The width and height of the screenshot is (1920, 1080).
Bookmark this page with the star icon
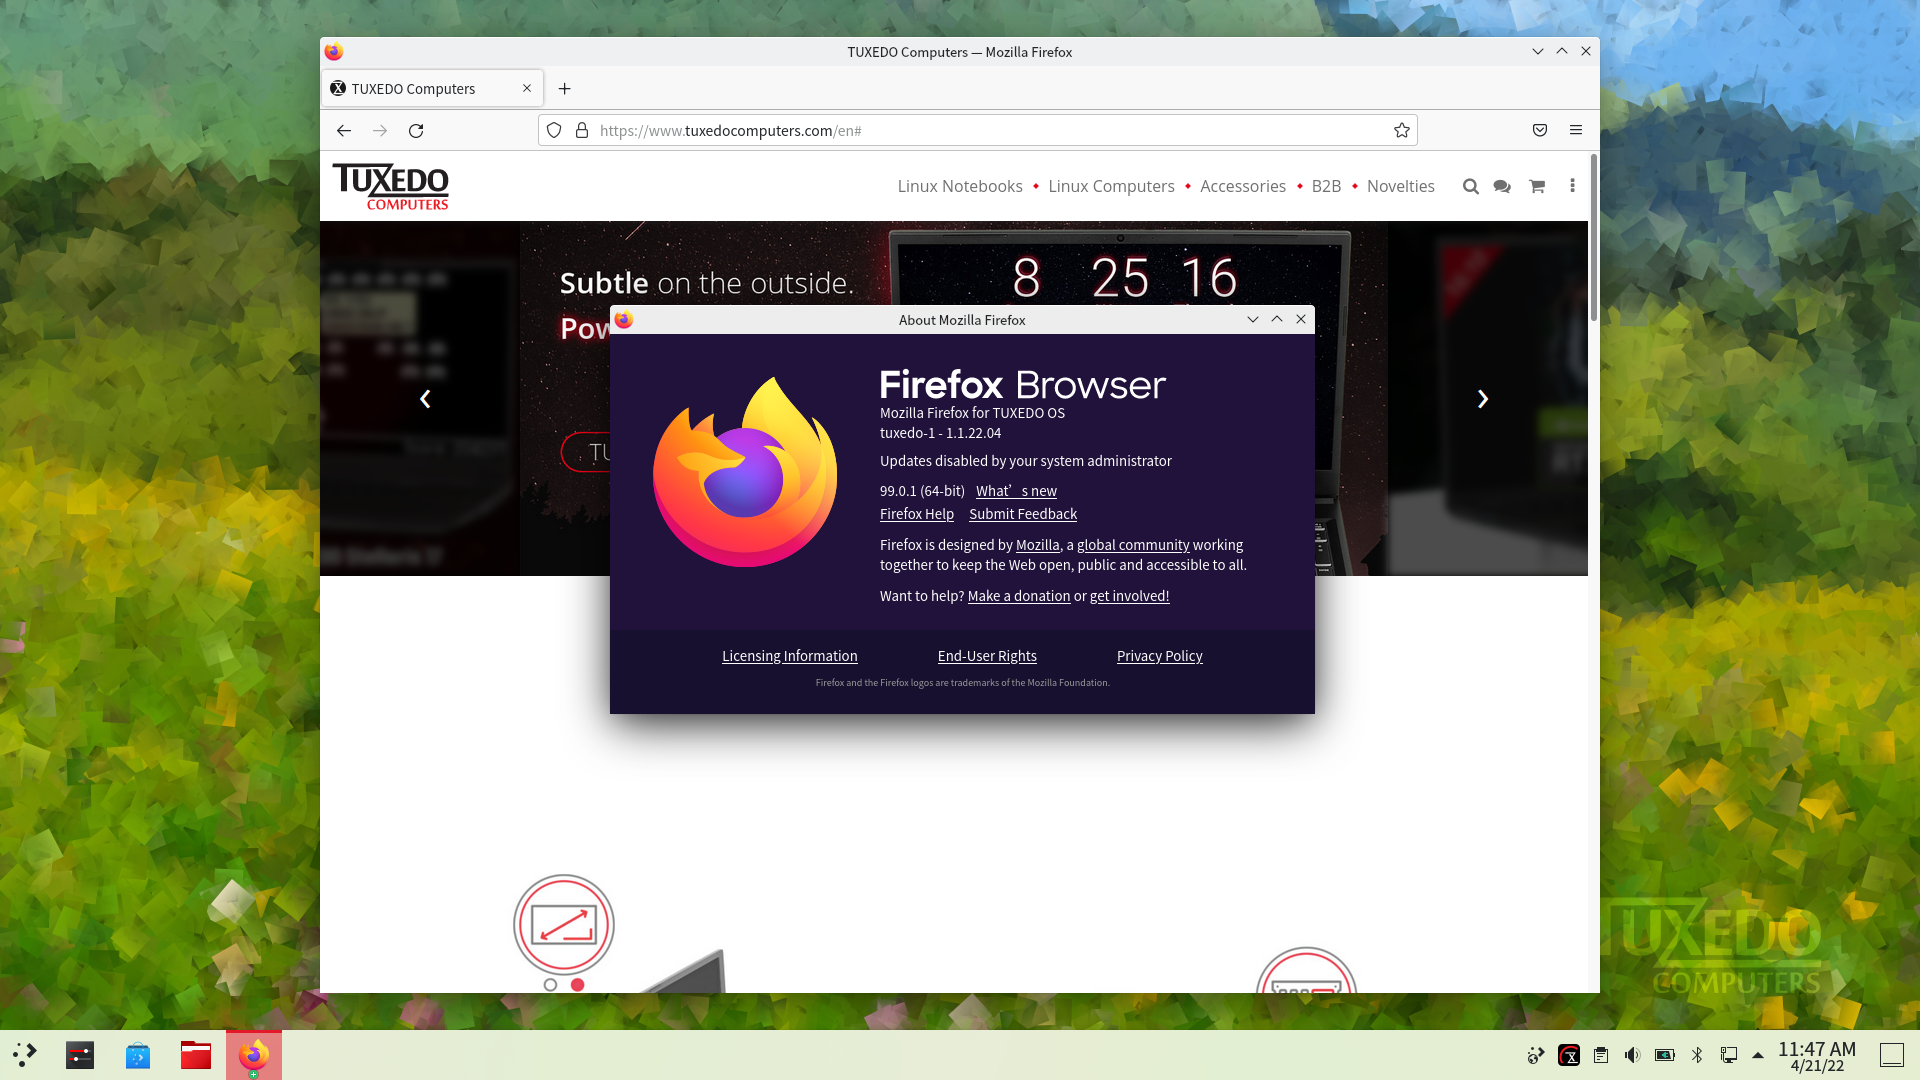point(1402,131)
